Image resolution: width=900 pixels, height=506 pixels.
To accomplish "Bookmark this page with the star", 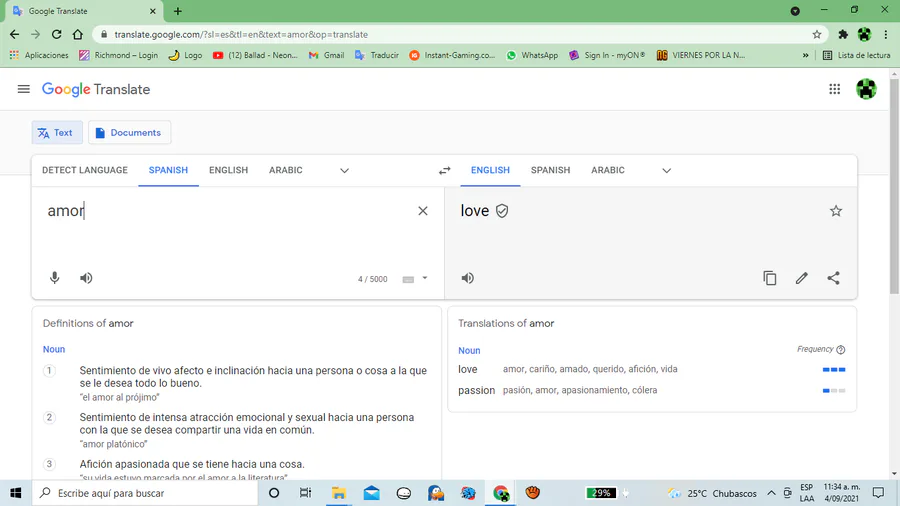I will [x=817, y=34].
